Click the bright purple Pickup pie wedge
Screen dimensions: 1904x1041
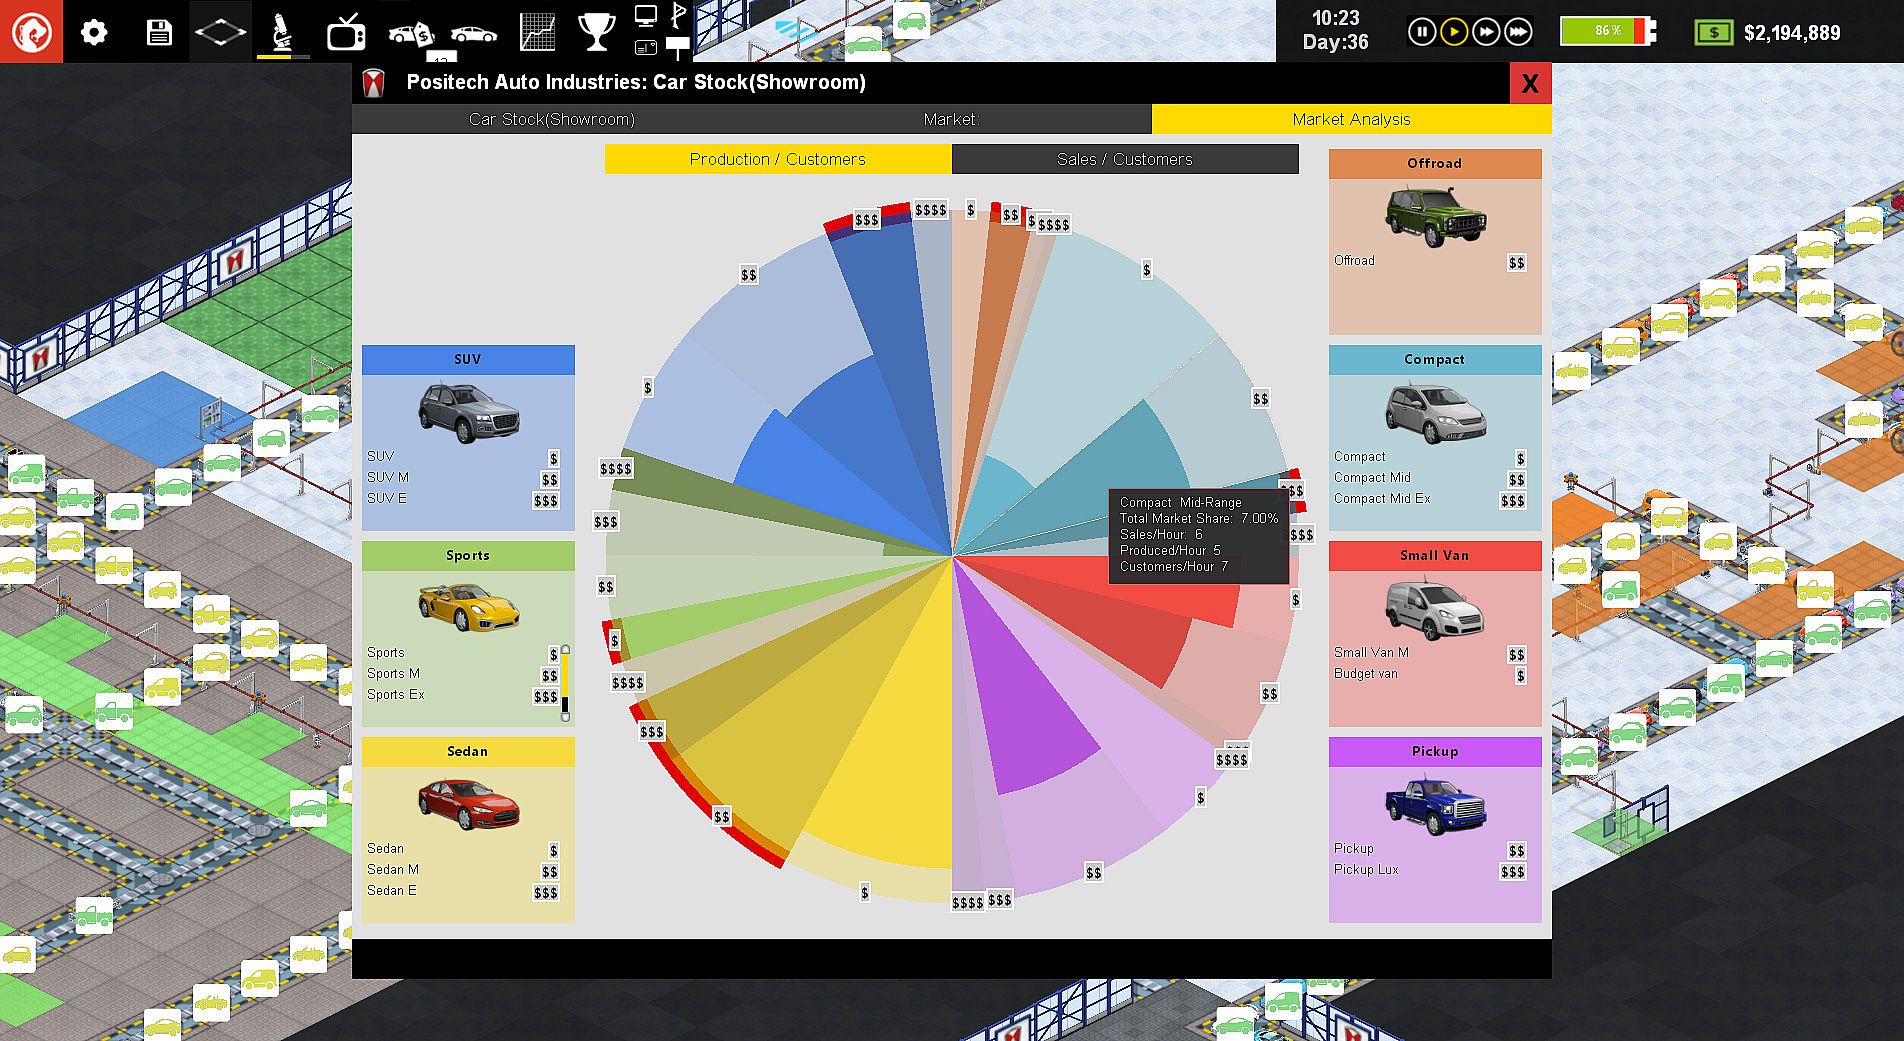[x=1020, y=705]
